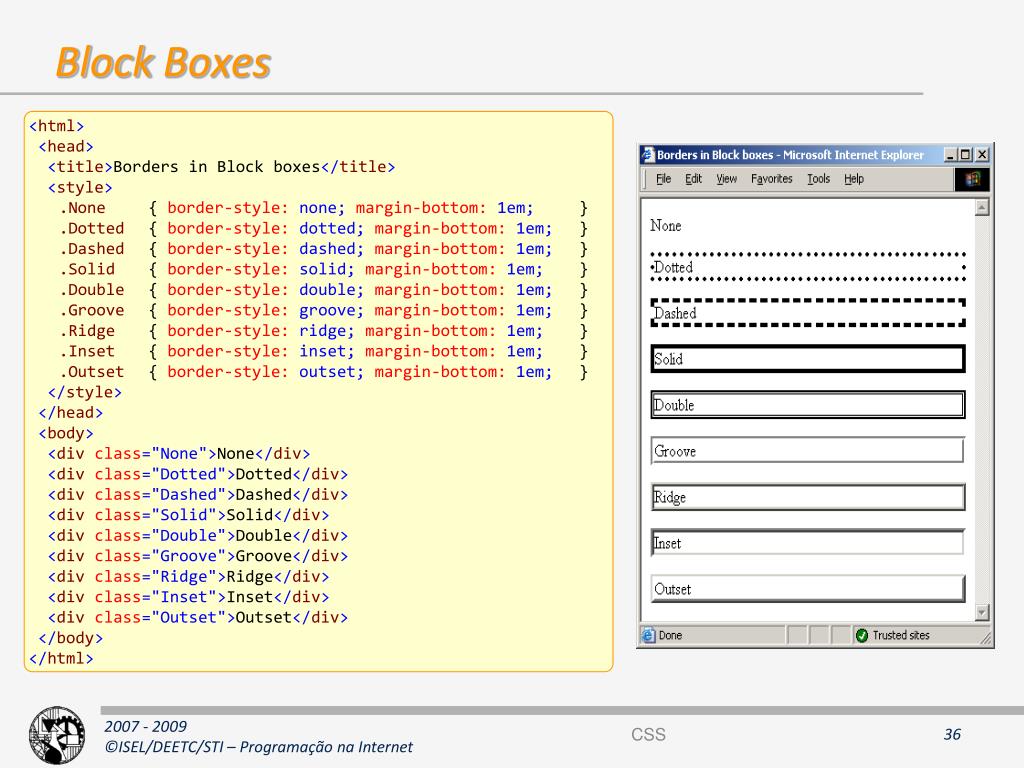Click the div class="Double" code line
1024x768 pixels.
coord(198,536)
